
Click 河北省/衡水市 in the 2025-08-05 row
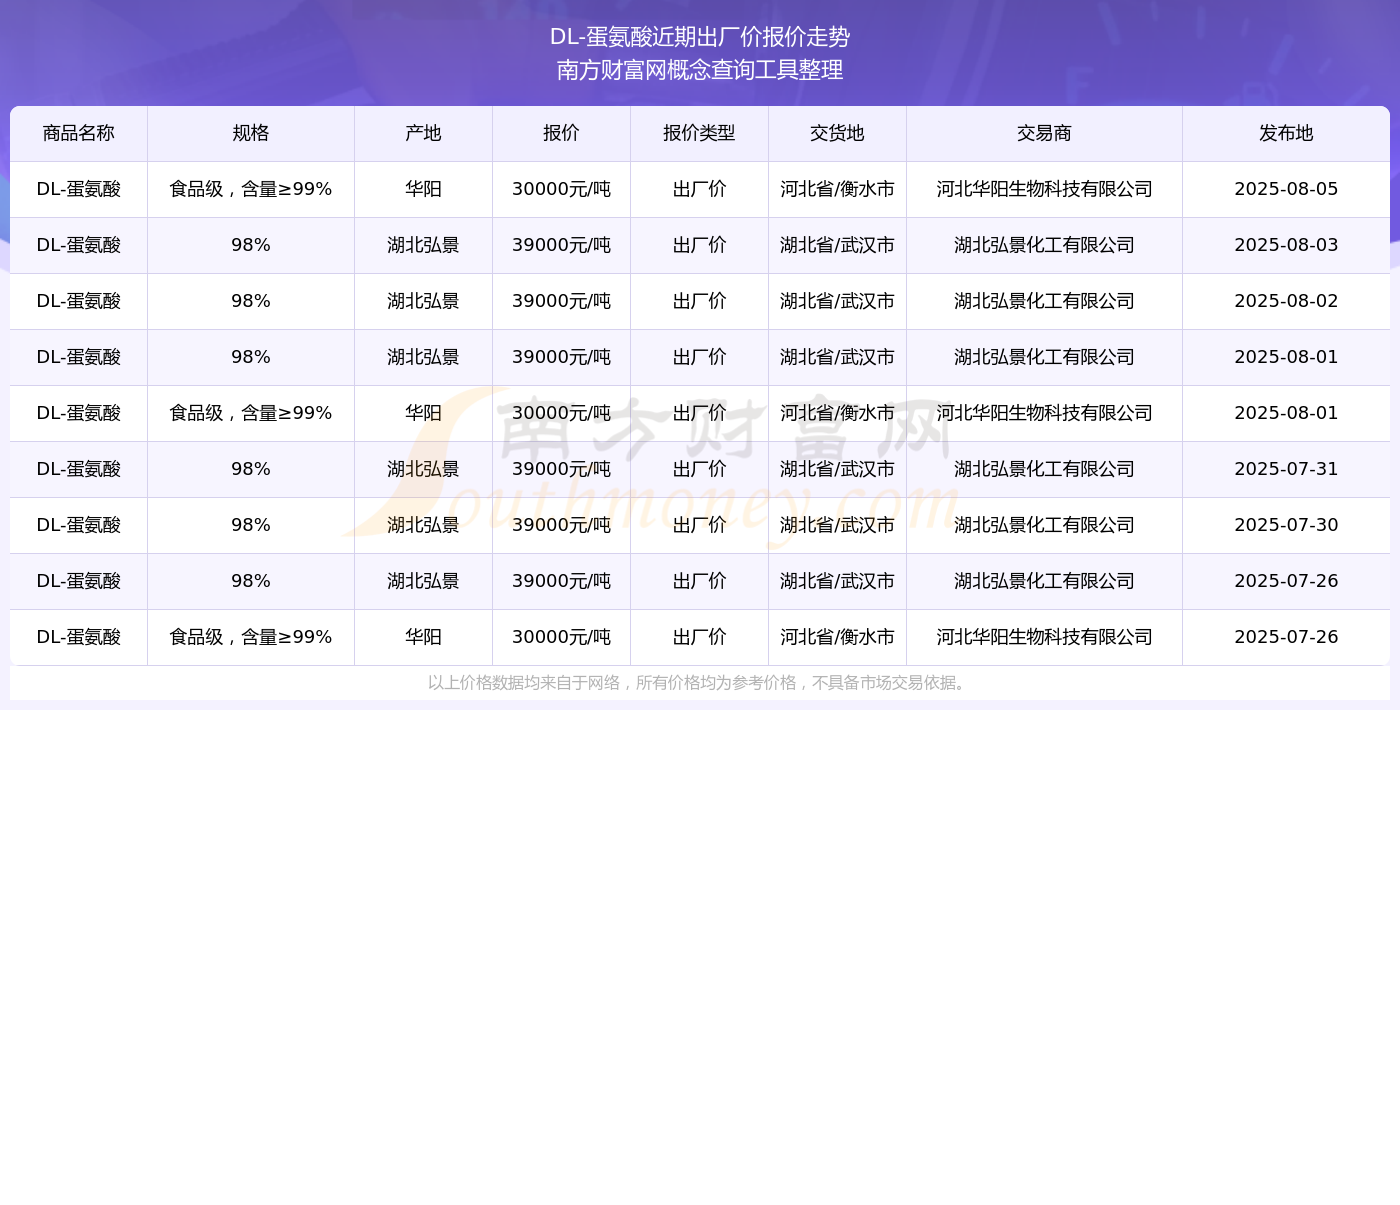click(837, 189)
